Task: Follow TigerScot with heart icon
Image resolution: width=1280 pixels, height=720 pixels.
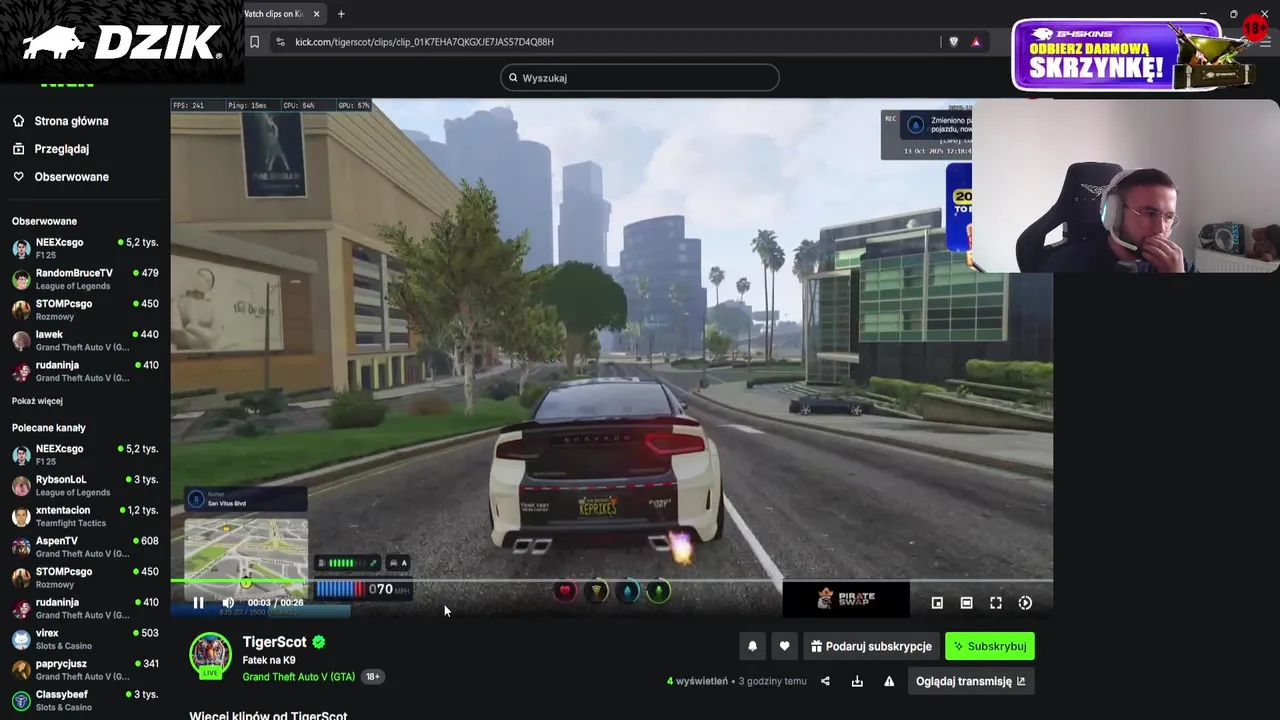Action: pos(784,646)
